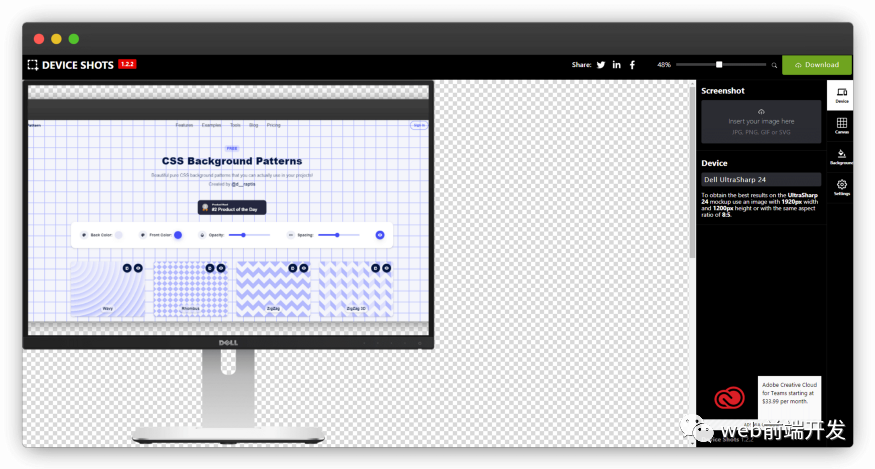Select the ZigZag pattern thumbnail

pyautogui.click(x=273, y=289)
